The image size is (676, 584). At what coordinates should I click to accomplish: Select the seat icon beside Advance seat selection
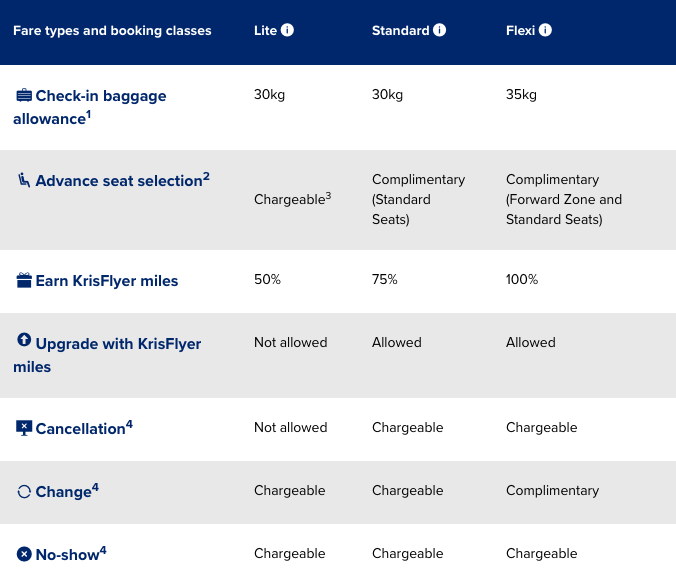(x=24, y=180)
